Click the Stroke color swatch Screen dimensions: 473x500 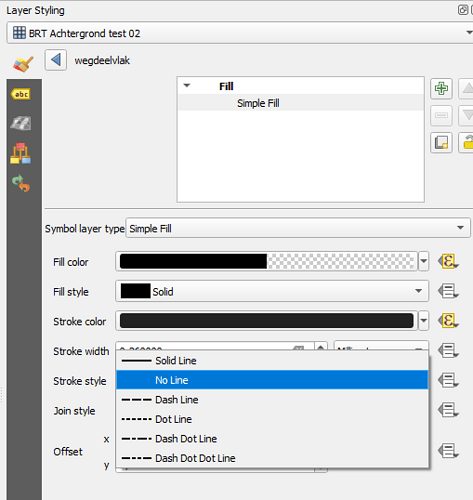[267, 321]
